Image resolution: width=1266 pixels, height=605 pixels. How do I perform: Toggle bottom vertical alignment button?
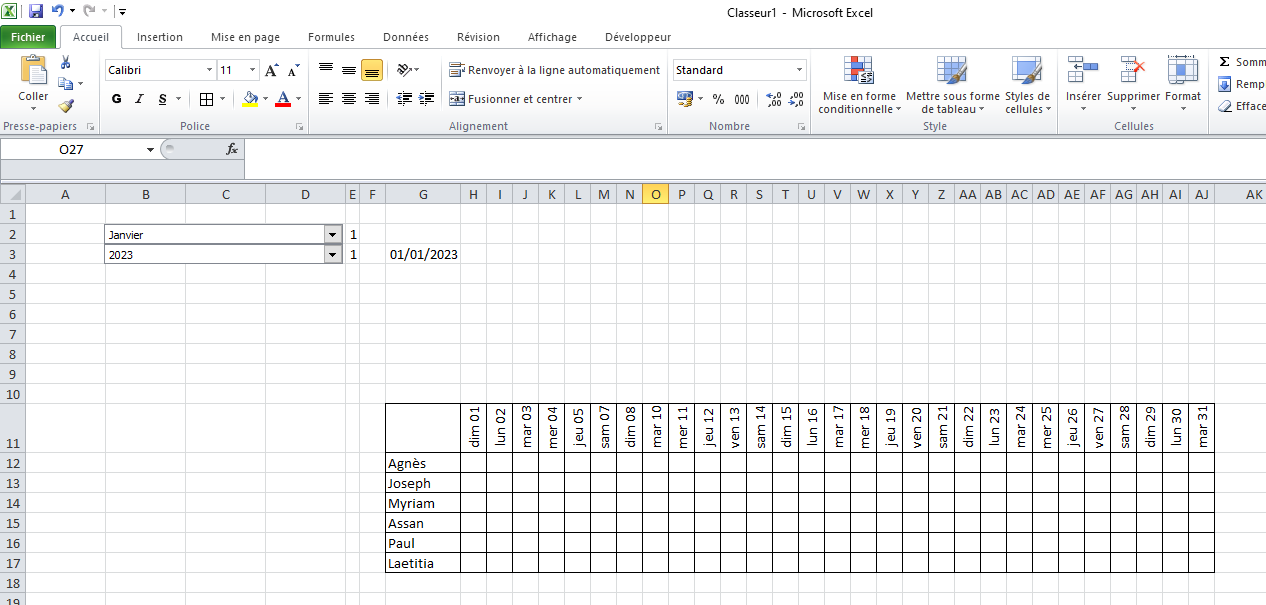pyautogui.click(x=372, y=70)
